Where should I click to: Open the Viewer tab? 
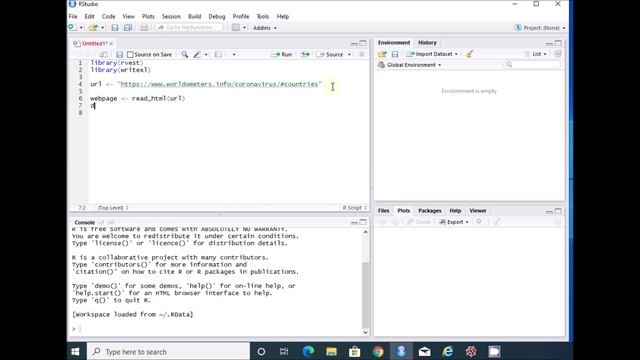click(x=478, y=211)
